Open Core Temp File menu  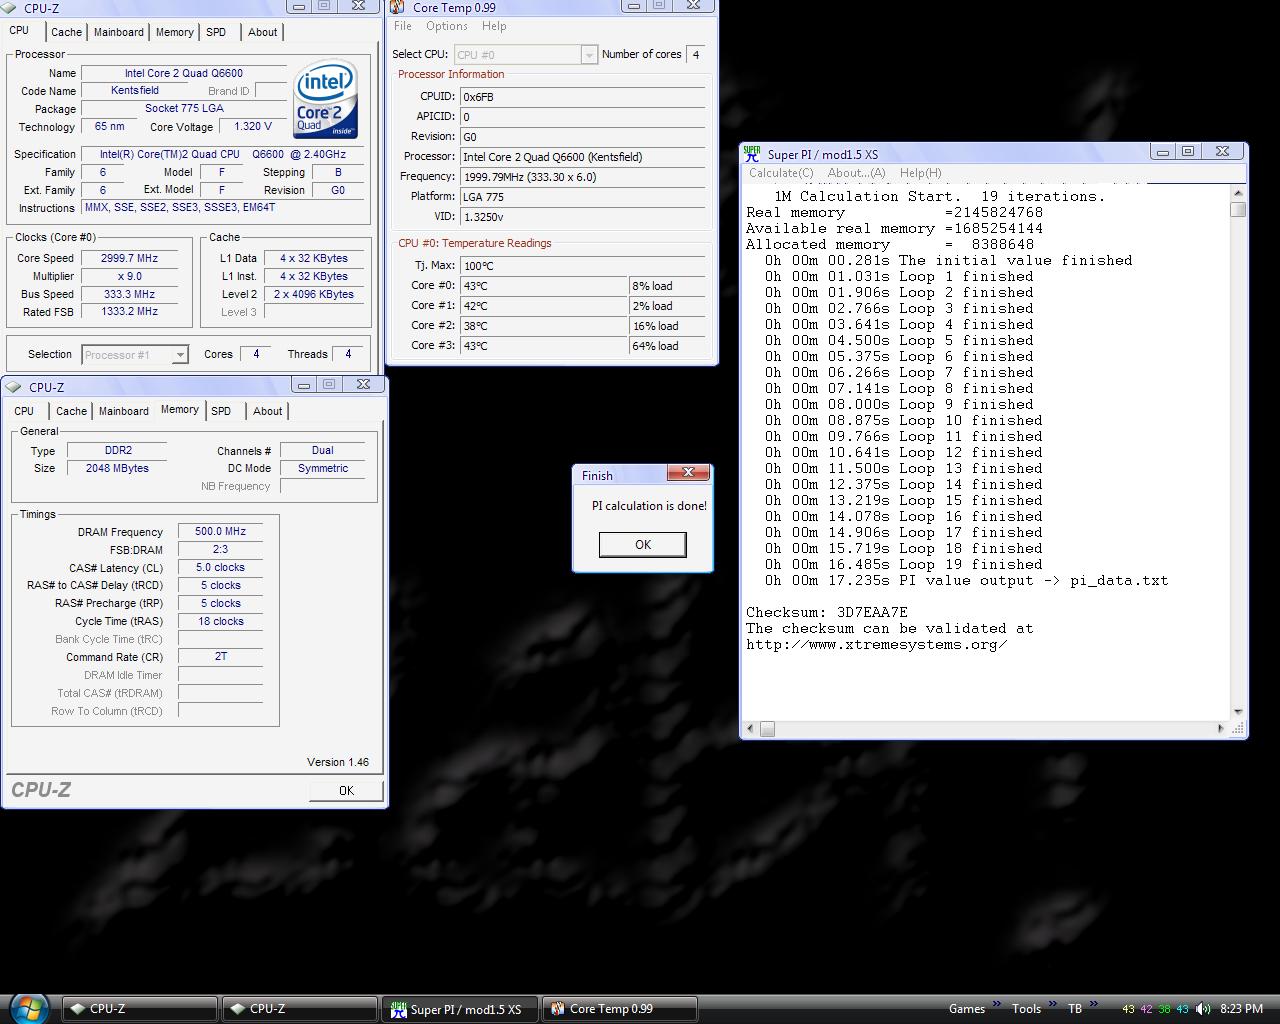click(403, 26)
